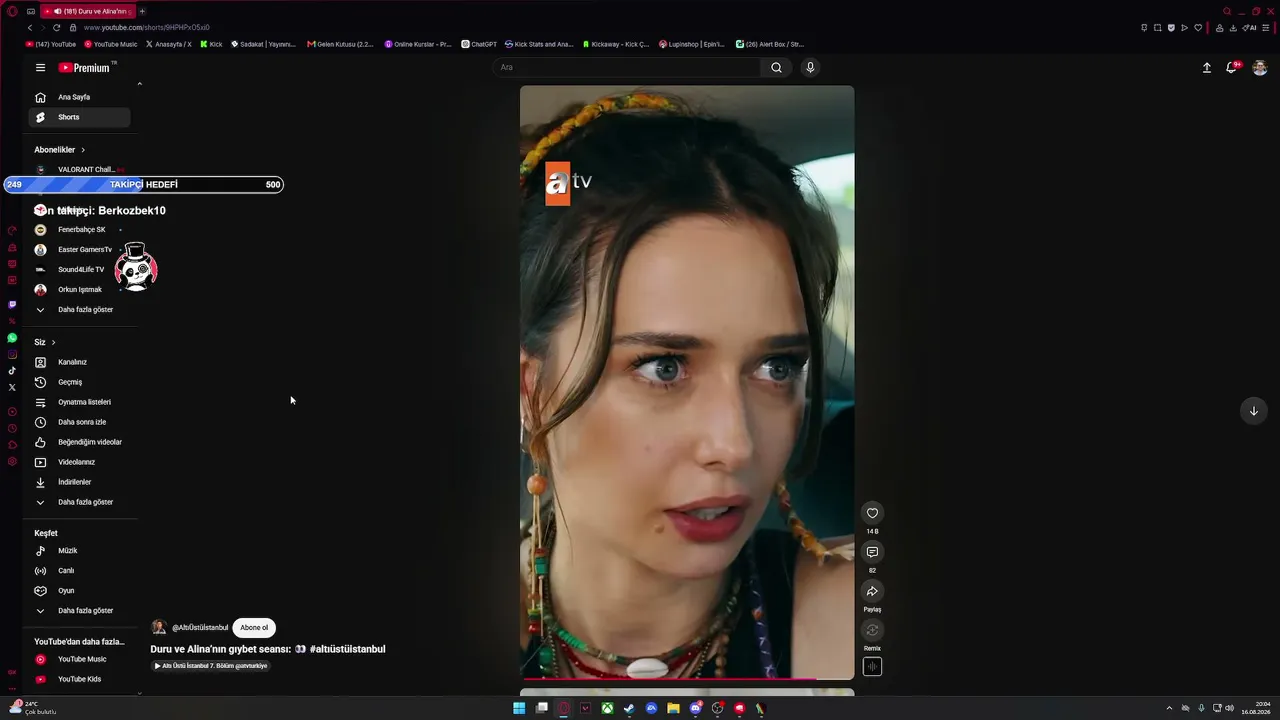This screenshot has width=1280, height=720.
Task: Open the comments on this Short
Action: point(872,552)
